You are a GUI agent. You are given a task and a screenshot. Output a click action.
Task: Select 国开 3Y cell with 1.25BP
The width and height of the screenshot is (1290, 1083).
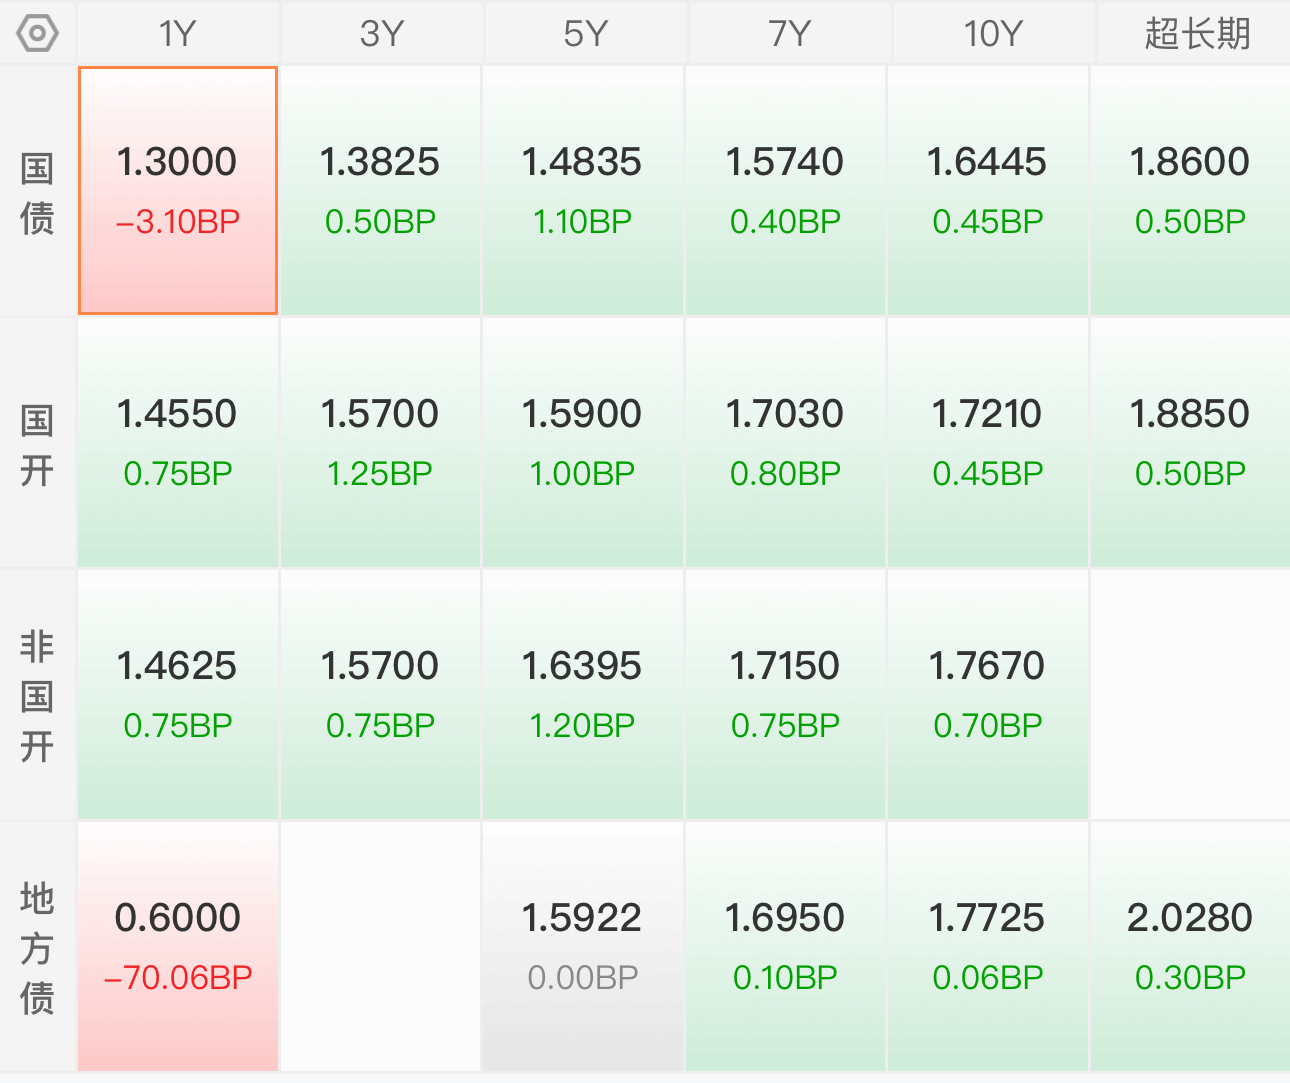pyautogui.click(x=380, y=443)
